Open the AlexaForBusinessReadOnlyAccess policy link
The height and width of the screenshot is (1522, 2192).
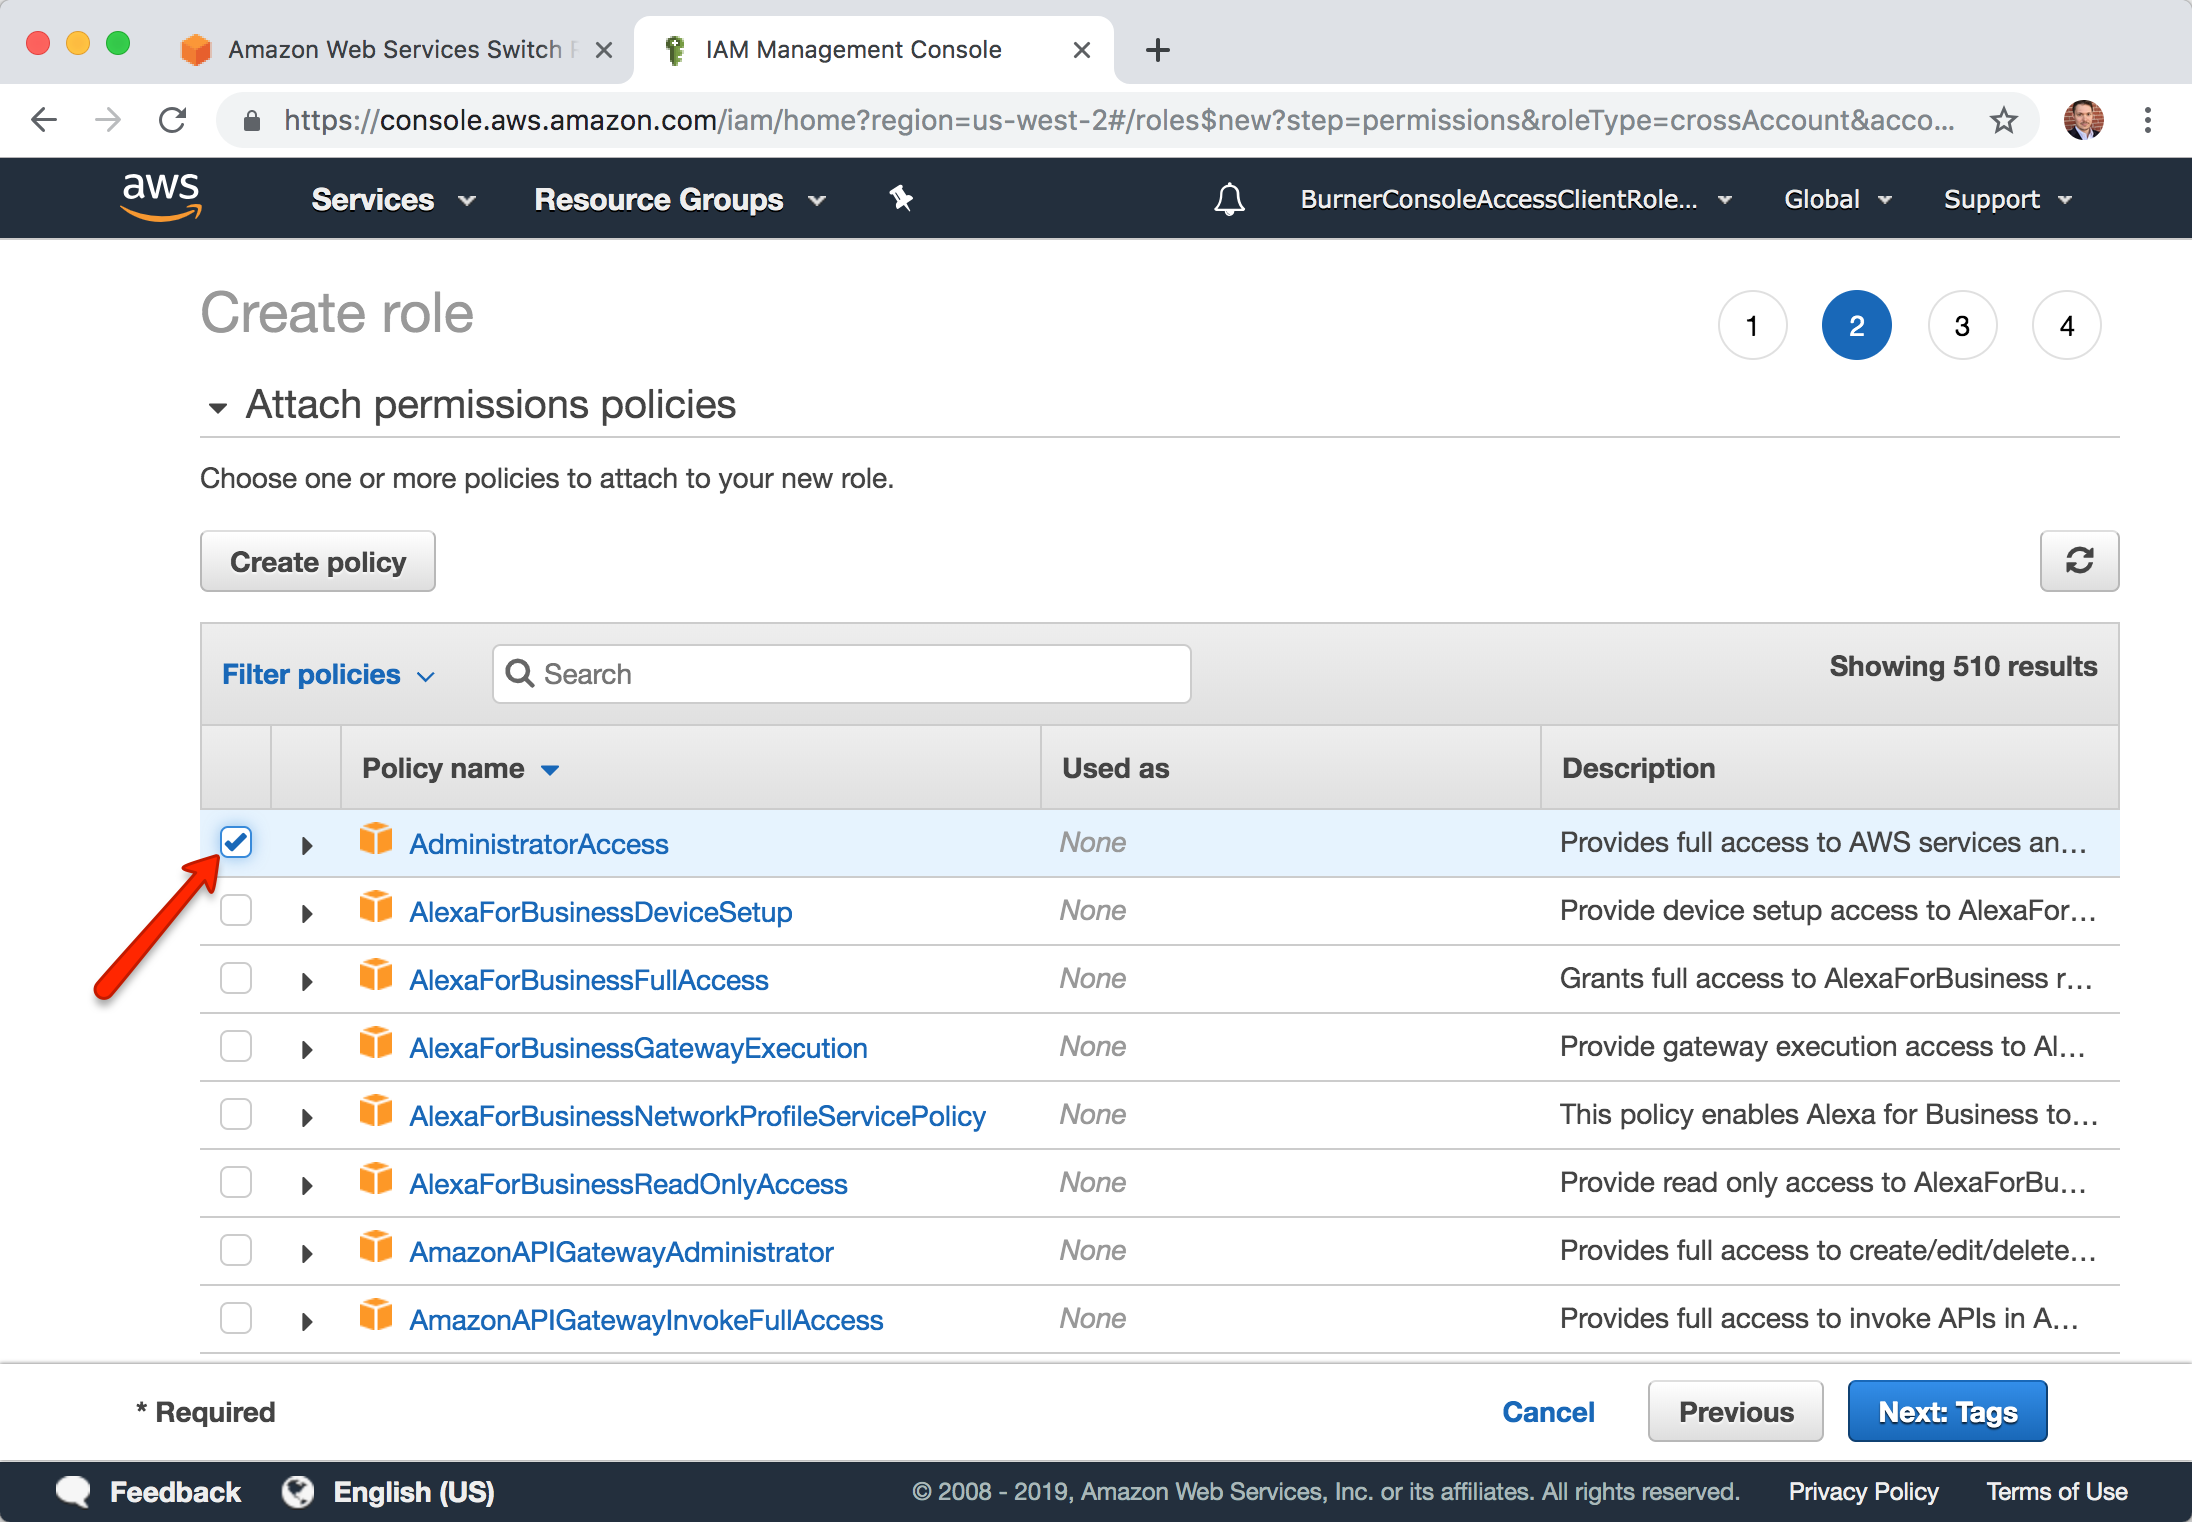(x=628, y=1184)
